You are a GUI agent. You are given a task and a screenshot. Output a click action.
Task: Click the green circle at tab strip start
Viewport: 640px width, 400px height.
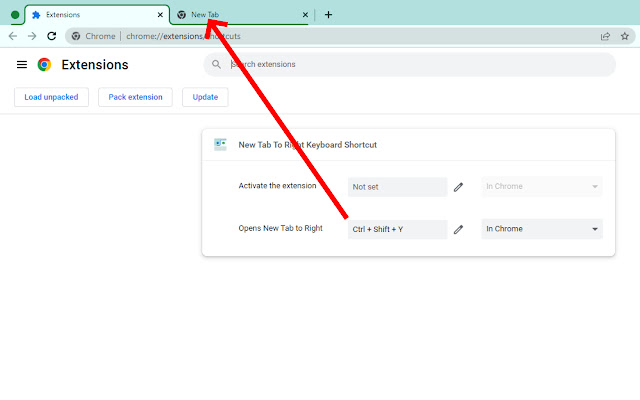pyautogui.click(x=15, y=15)
